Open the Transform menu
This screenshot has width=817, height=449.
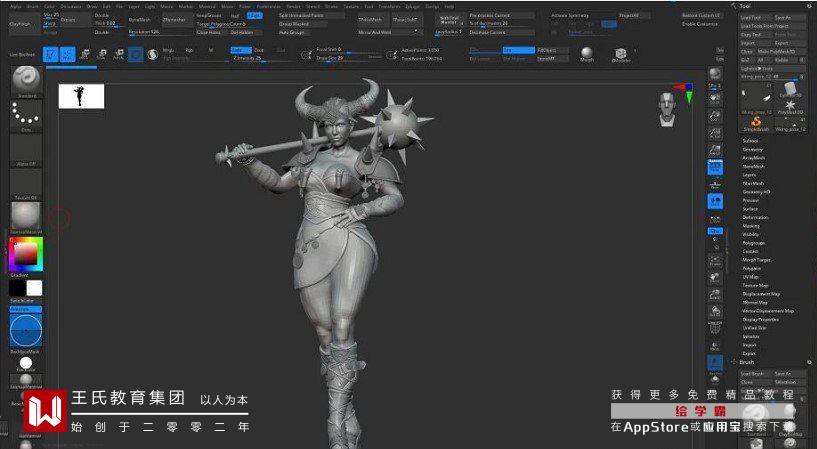click(x=389, y=6)
